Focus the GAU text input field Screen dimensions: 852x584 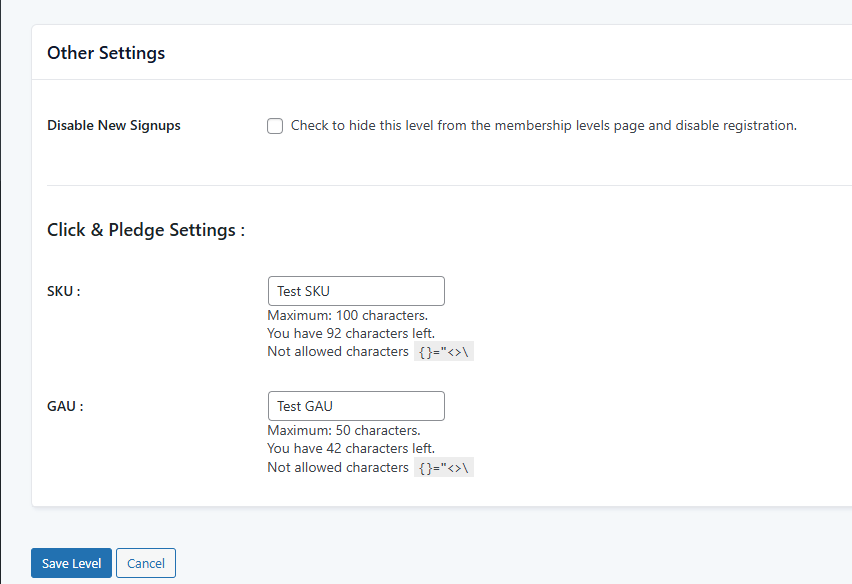point(356,406)
